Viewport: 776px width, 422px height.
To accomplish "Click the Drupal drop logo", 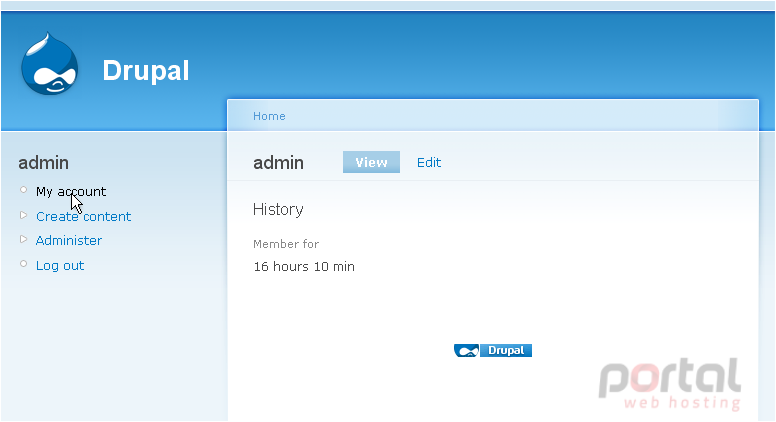I will [49, 63].
